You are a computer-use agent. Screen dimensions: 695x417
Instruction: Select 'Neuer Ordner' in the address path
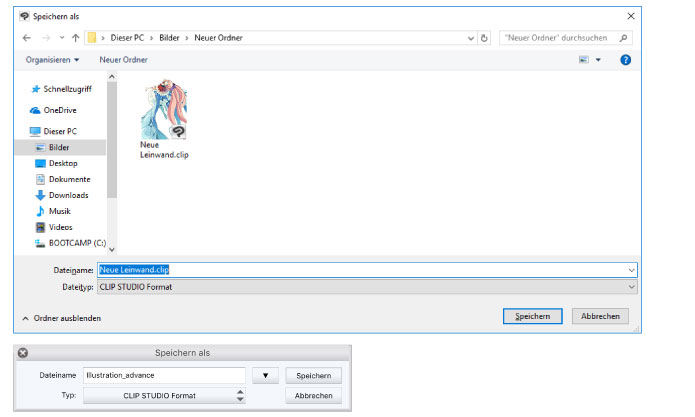click(219, 38)
